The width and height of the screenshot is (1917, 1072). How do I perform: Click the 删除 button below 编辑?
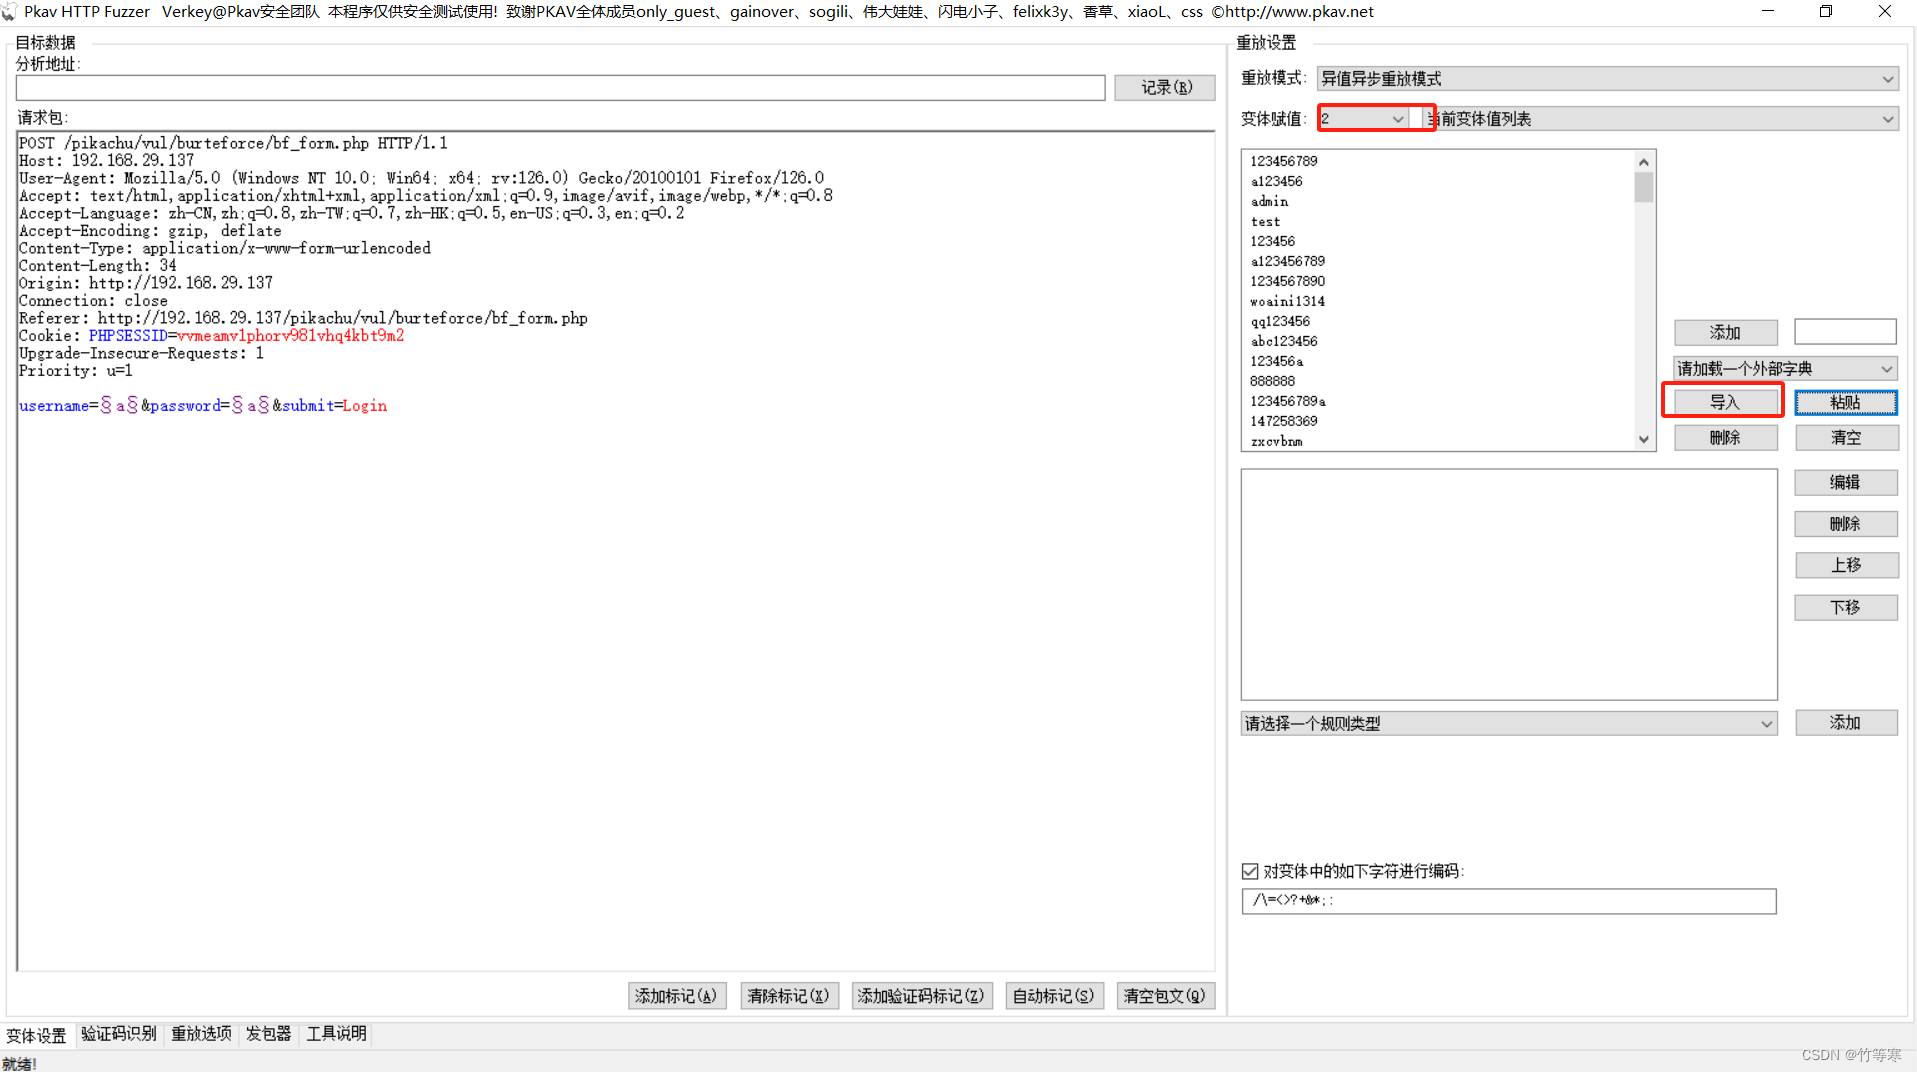pos(1845,524)
